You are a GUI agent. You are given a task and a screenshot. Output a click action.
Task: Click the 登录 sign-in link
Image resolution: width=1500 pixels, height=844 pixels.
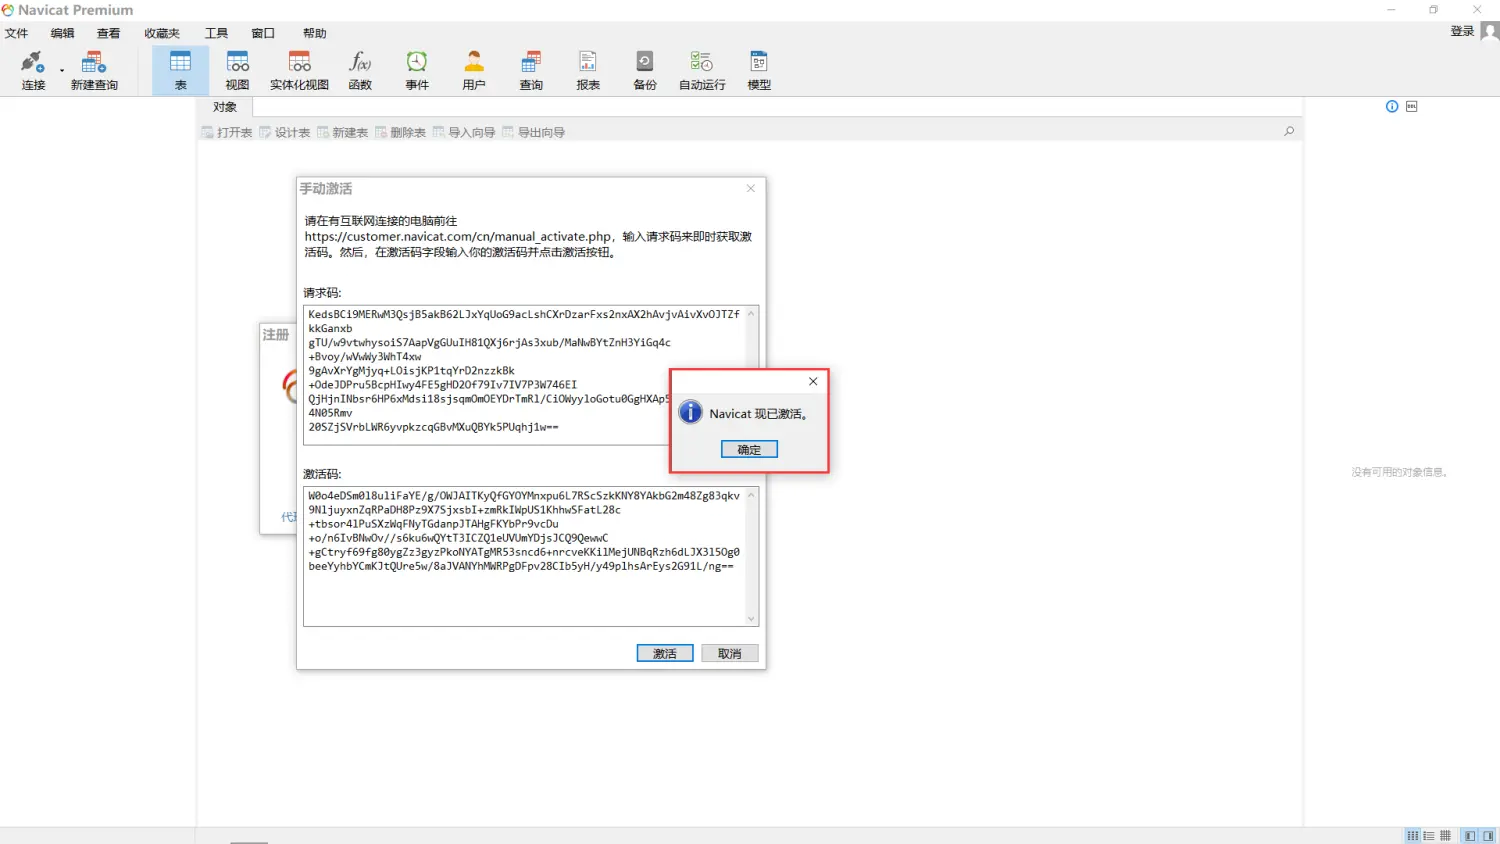click(x=1462, y=31)
